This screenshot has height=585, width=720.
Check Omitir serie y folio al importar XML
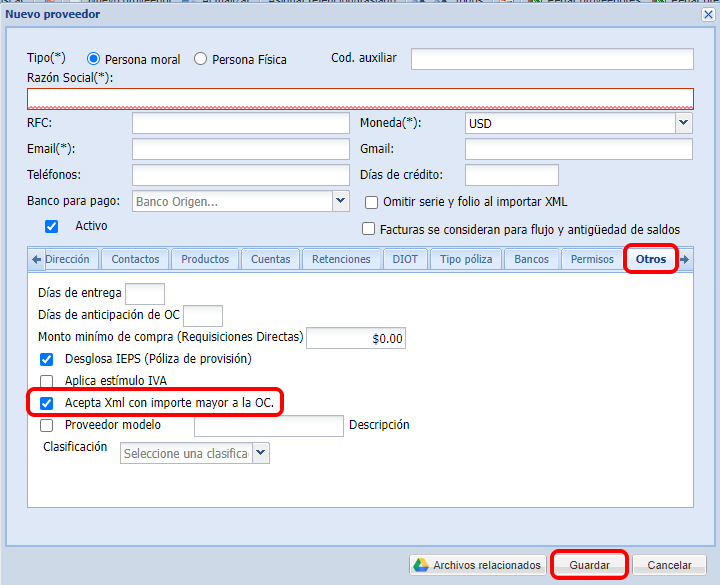click(372, 202)
